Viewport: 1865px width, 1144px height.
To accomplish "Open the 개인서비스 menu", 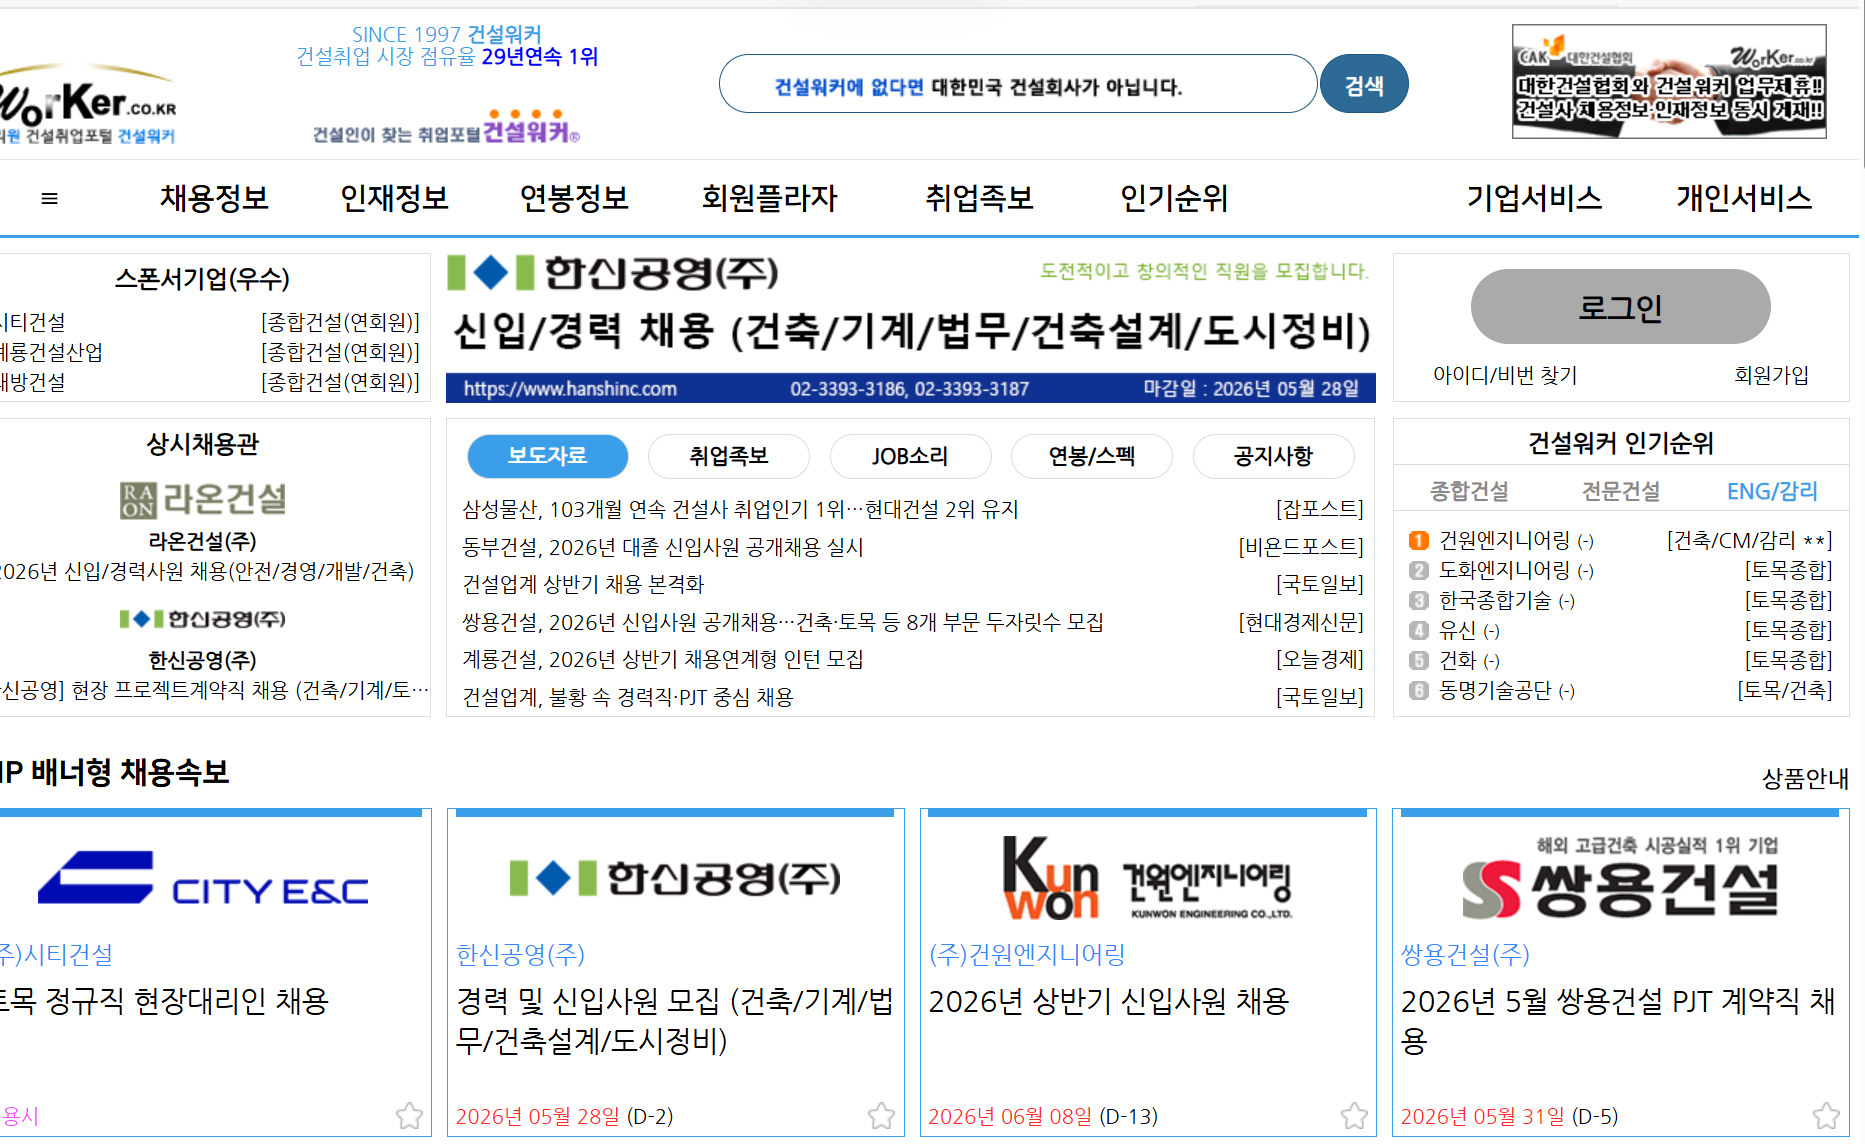I will click(x=1744, y=198).
